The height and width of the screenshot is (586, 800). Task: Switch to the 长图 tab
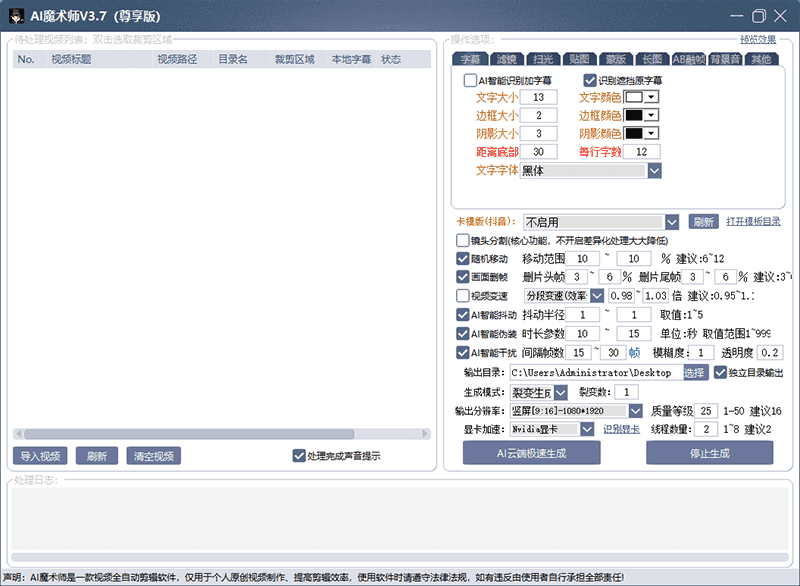[x=652, y=59]
